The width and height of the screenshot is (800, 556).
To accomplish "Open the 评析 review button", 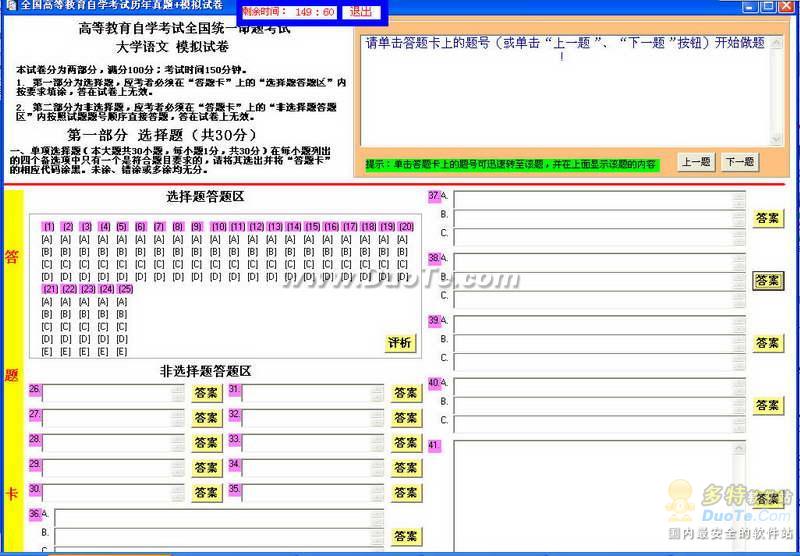I will point(400,343).
